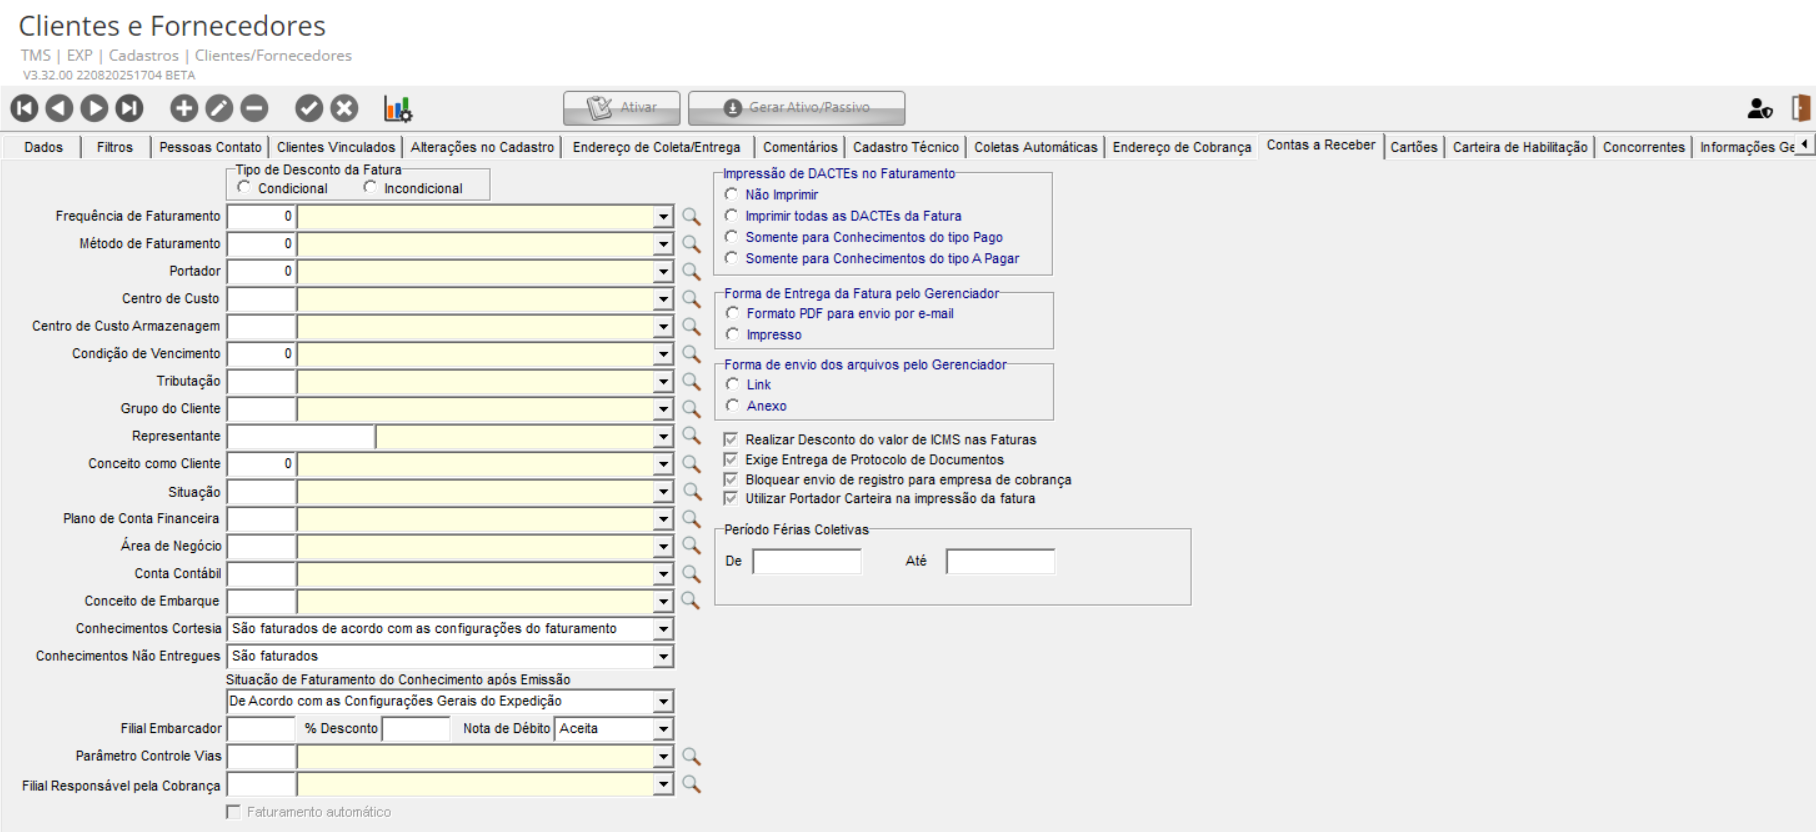Choose Não Imprimir for DACTEs

point(731,195)
